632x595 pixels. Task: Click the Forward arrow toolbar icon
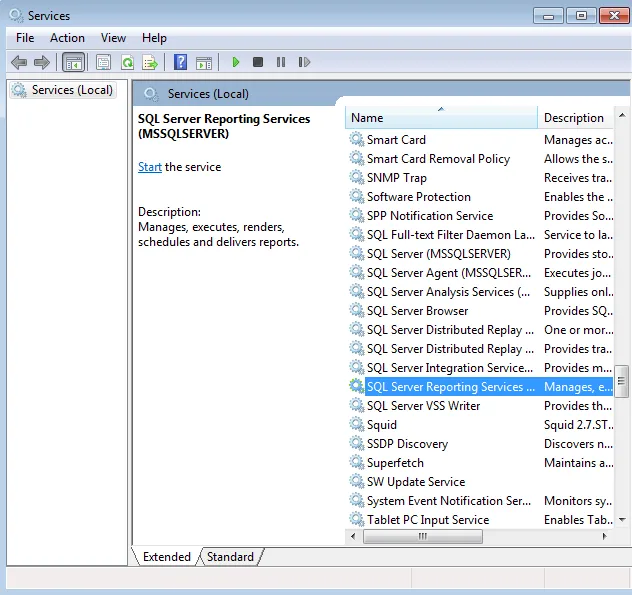tap(42, 62)
